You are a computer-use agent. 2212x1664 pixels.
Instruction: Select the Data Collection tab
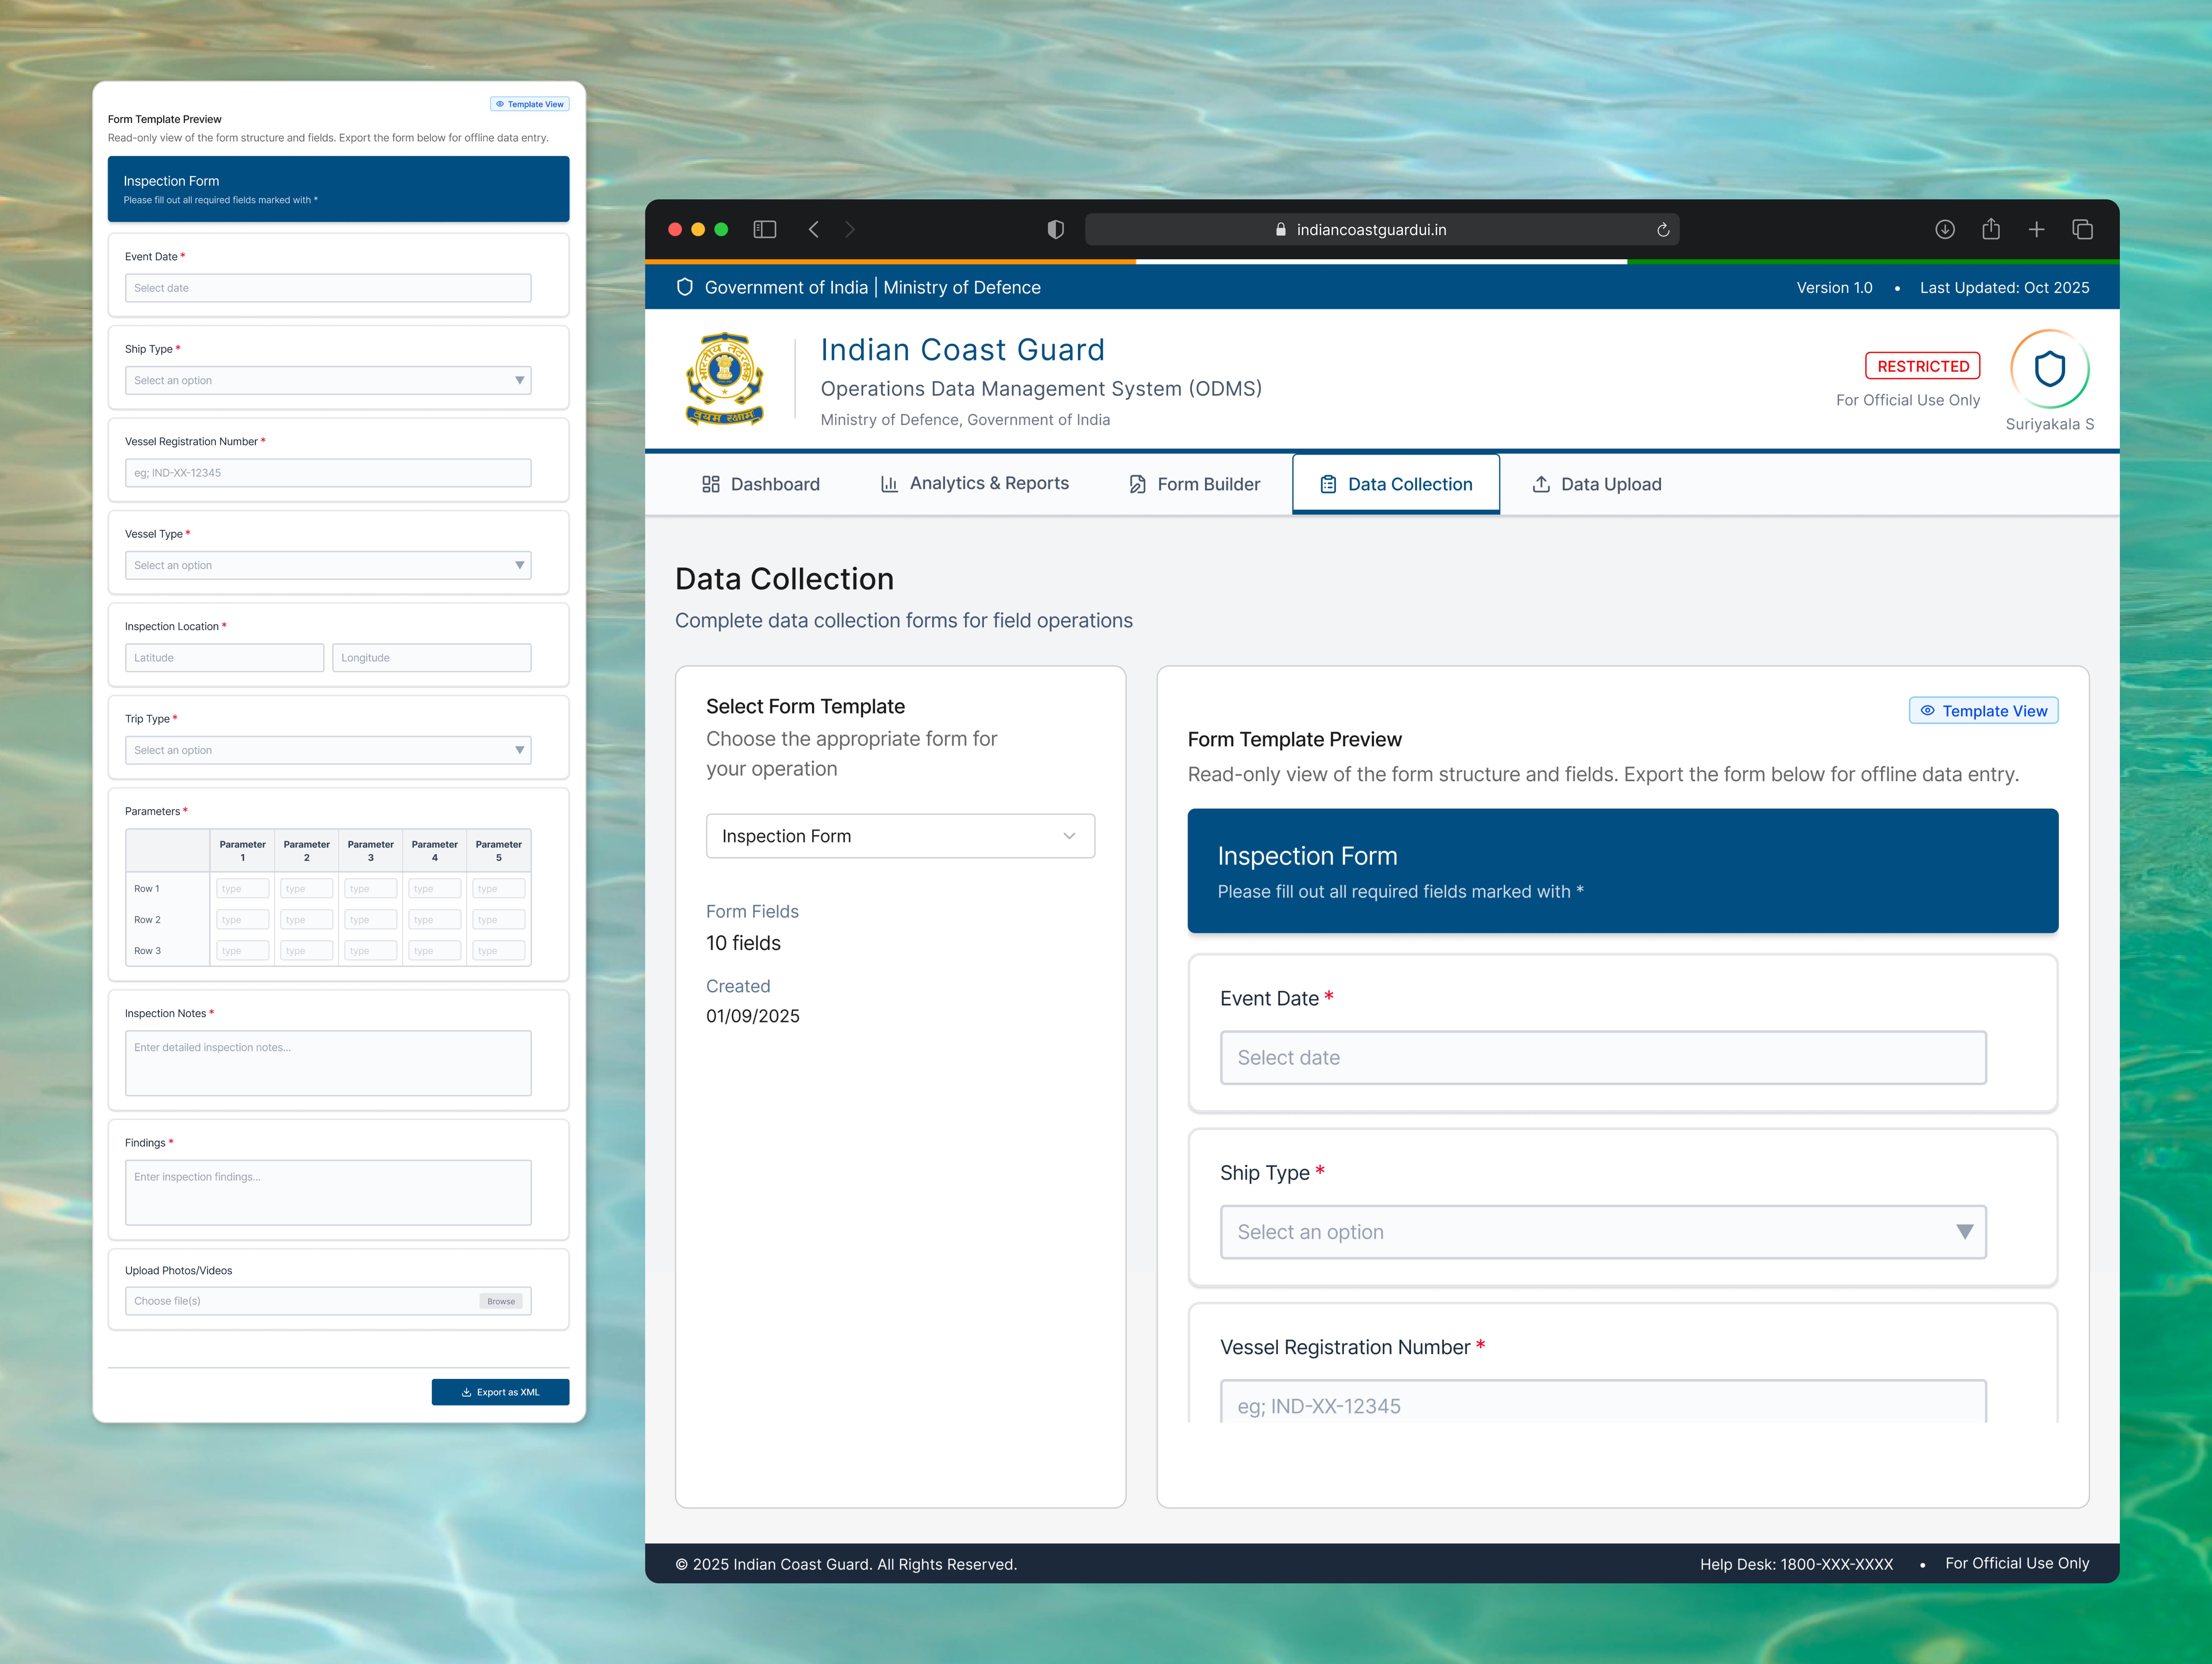(x=1396, y=484)
